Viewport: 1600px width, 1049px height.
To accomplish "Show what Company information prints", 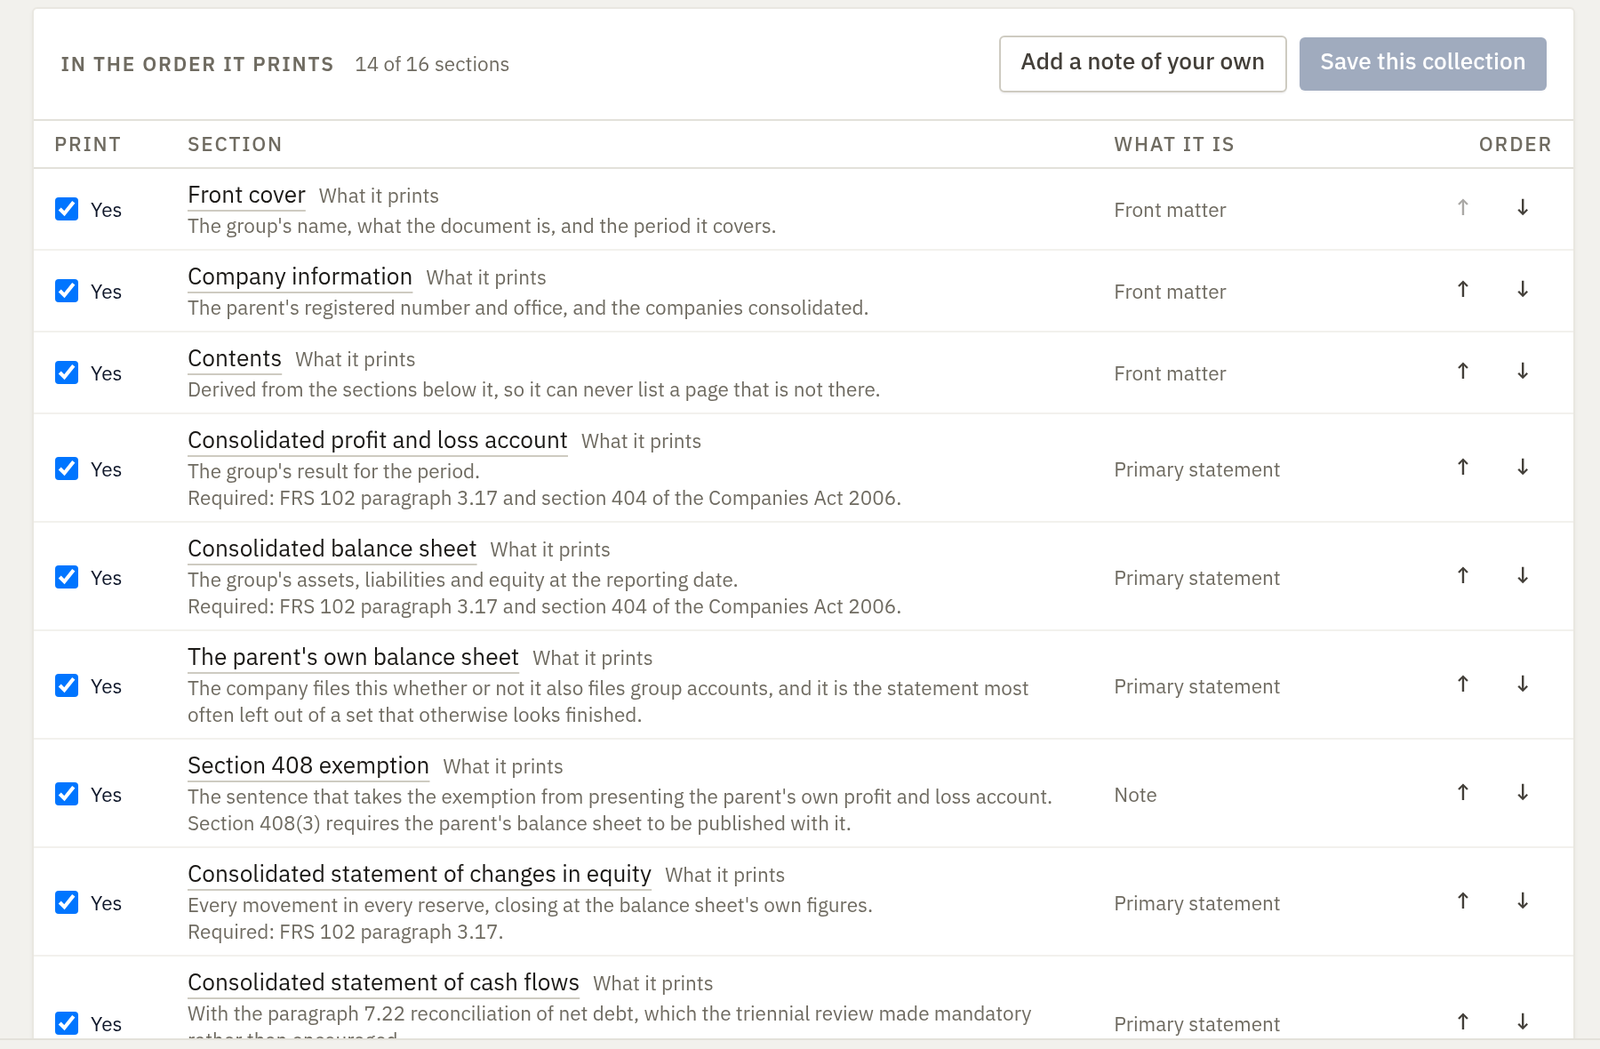I will pyautogui.click(x=486, y=278).
